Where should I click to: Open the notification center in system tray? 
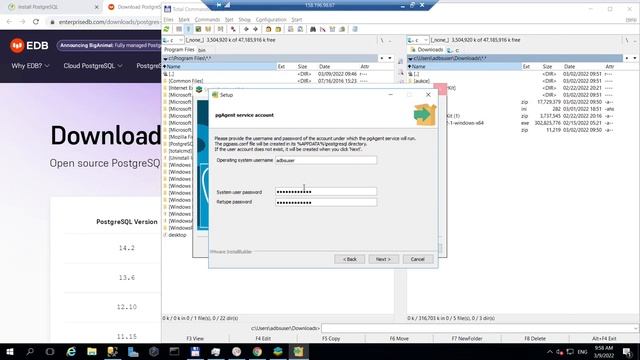[628, 351]
